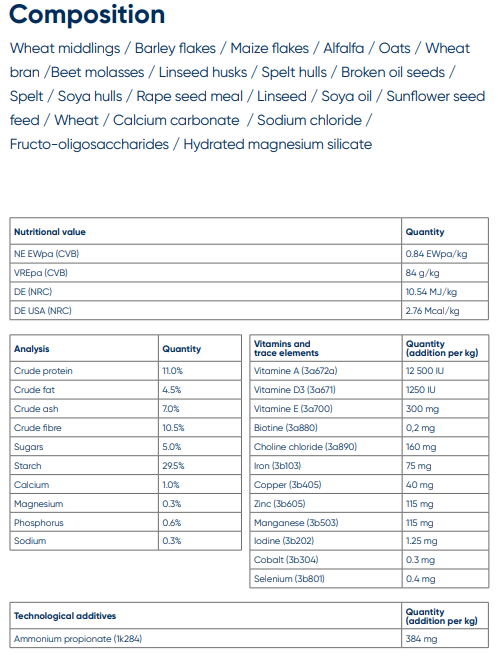This screenshot has width=498, height=658.
Task: Select Vitamine A (3a672a) entry
Action: pyautogui.click(x=295, y=371)
